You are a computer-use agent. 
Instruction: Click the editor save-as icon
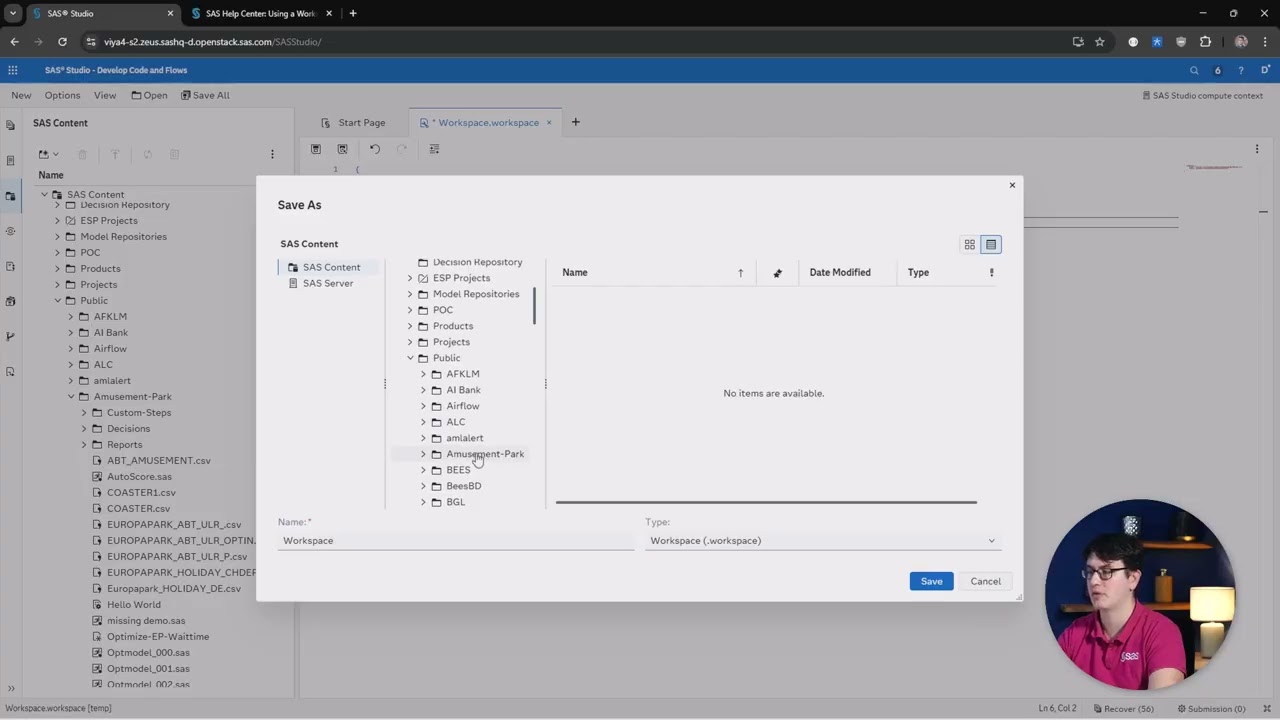pos(342,149)
